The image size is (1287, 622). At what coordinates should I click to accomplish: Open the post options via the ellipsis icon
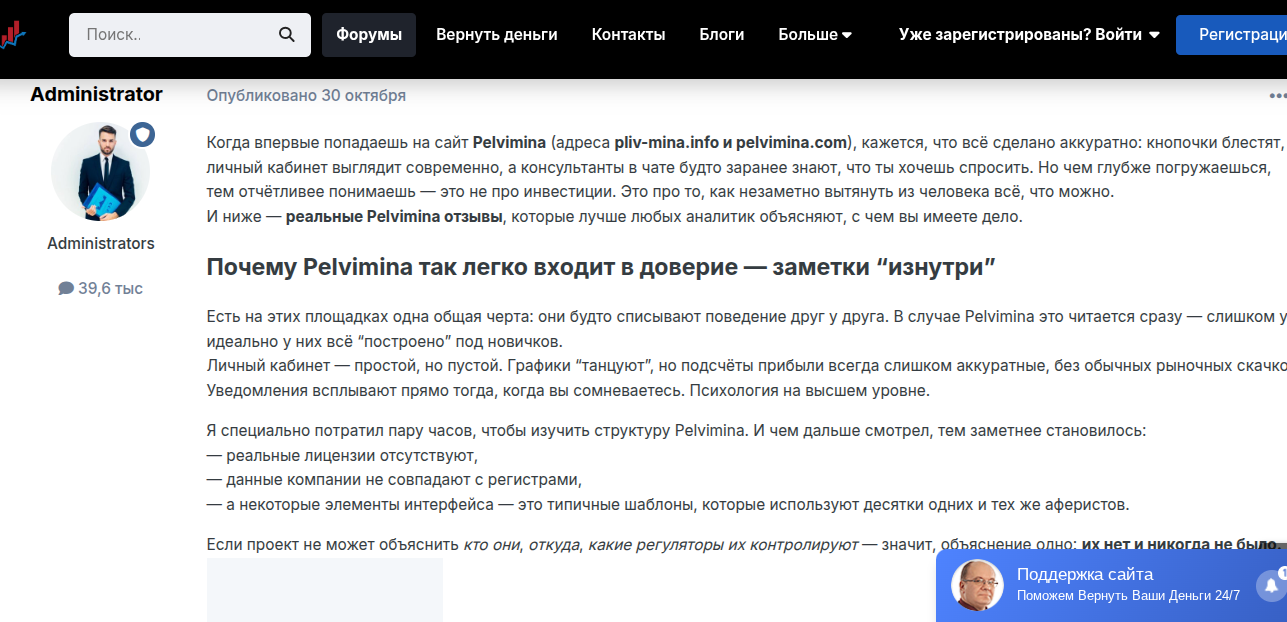[x=1278, y=95]
